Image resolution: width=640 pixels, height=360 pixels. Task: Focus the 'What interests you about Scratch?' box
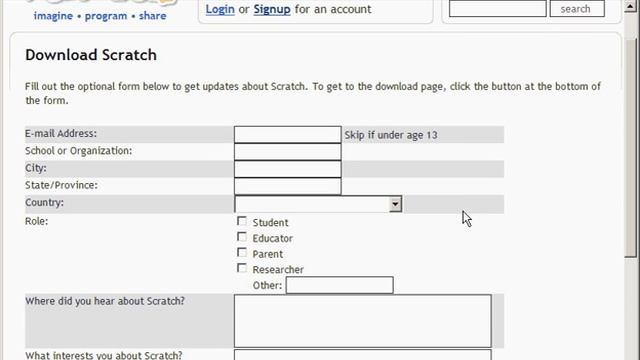(363, 355)
